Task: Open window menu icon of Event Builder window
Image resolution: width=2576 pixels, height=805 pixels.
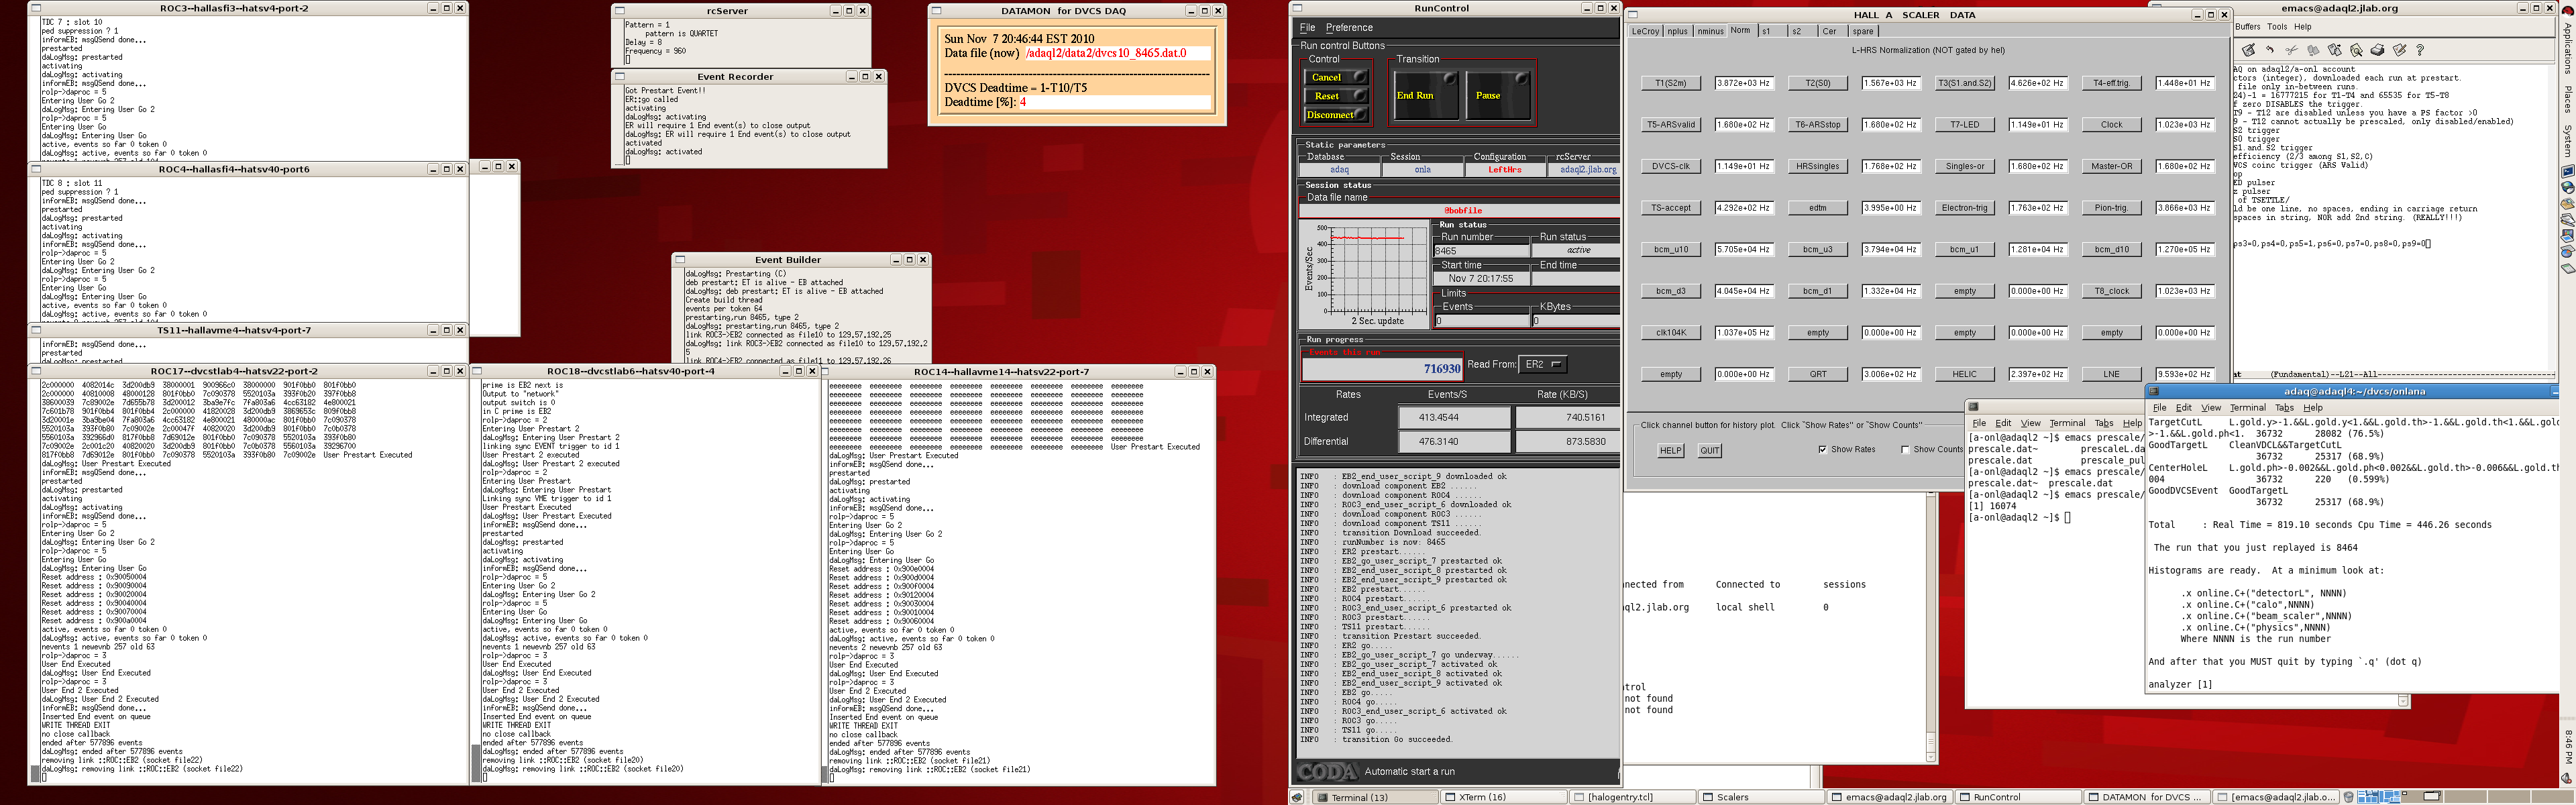Action: (x=680, y=260)
